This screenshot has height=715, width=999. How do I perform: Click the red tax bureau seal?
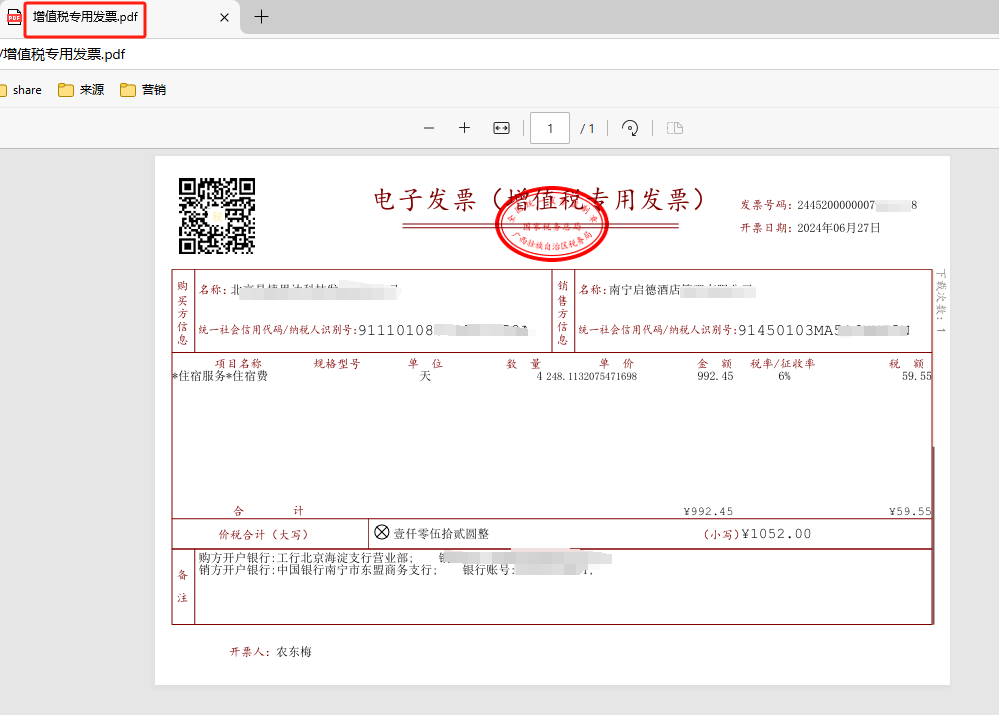pyautogui.click(x=552, y=224)
